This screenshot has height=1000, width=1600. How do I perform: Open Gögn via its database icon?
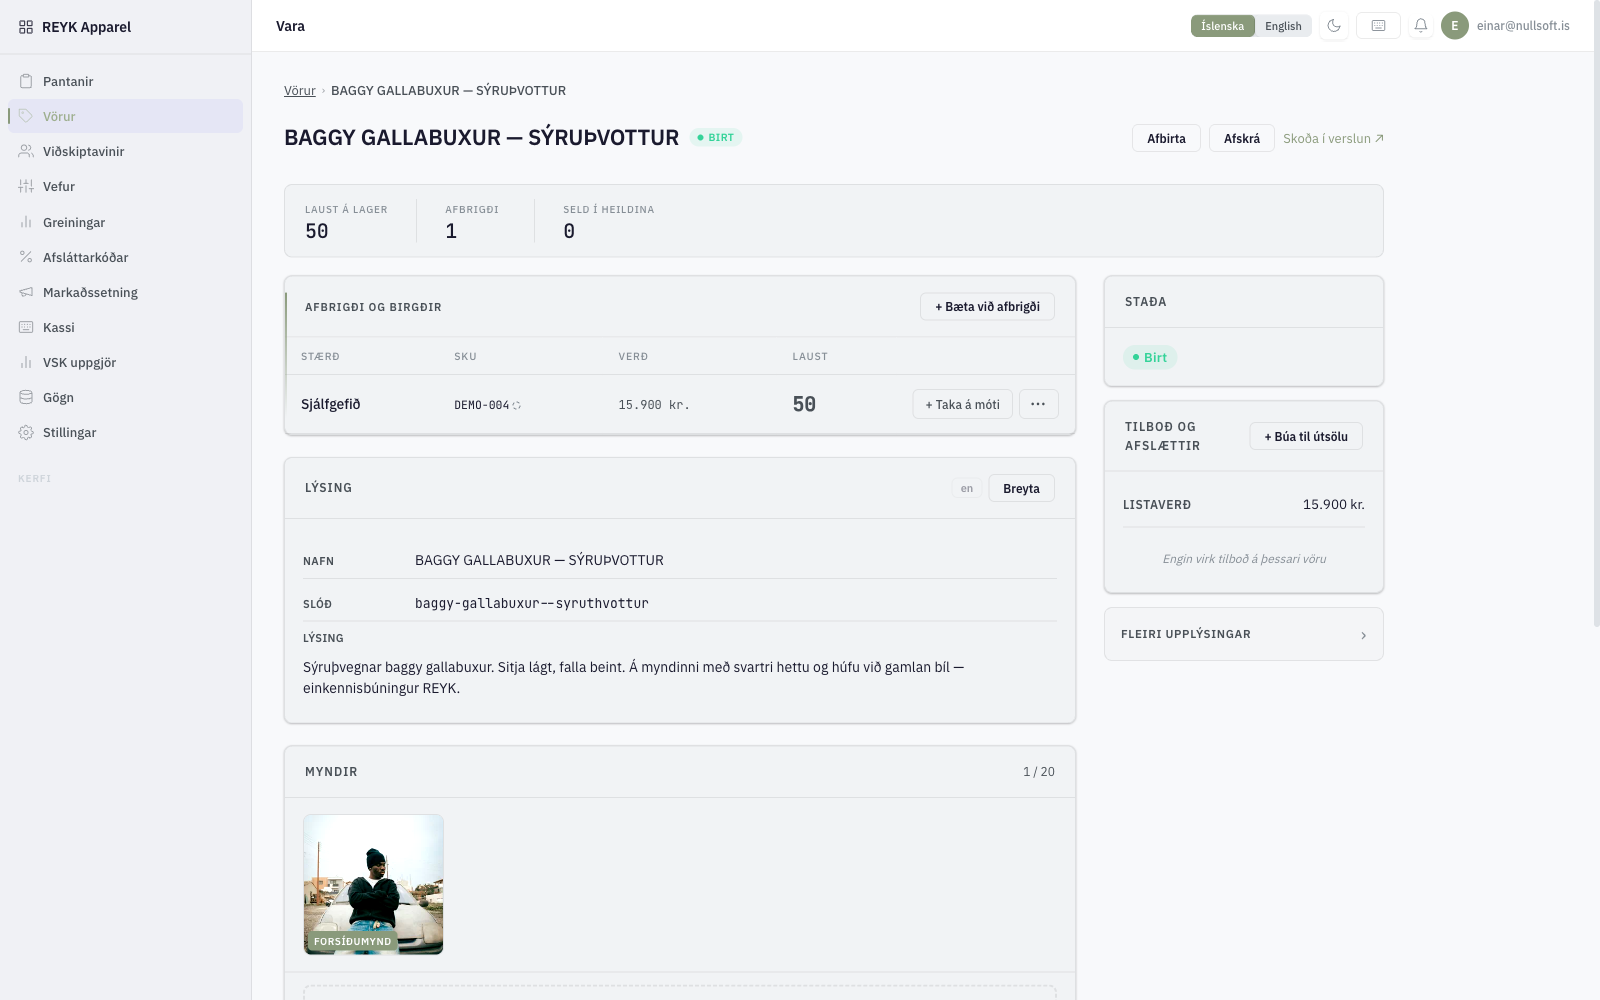(x=26, y=397)
